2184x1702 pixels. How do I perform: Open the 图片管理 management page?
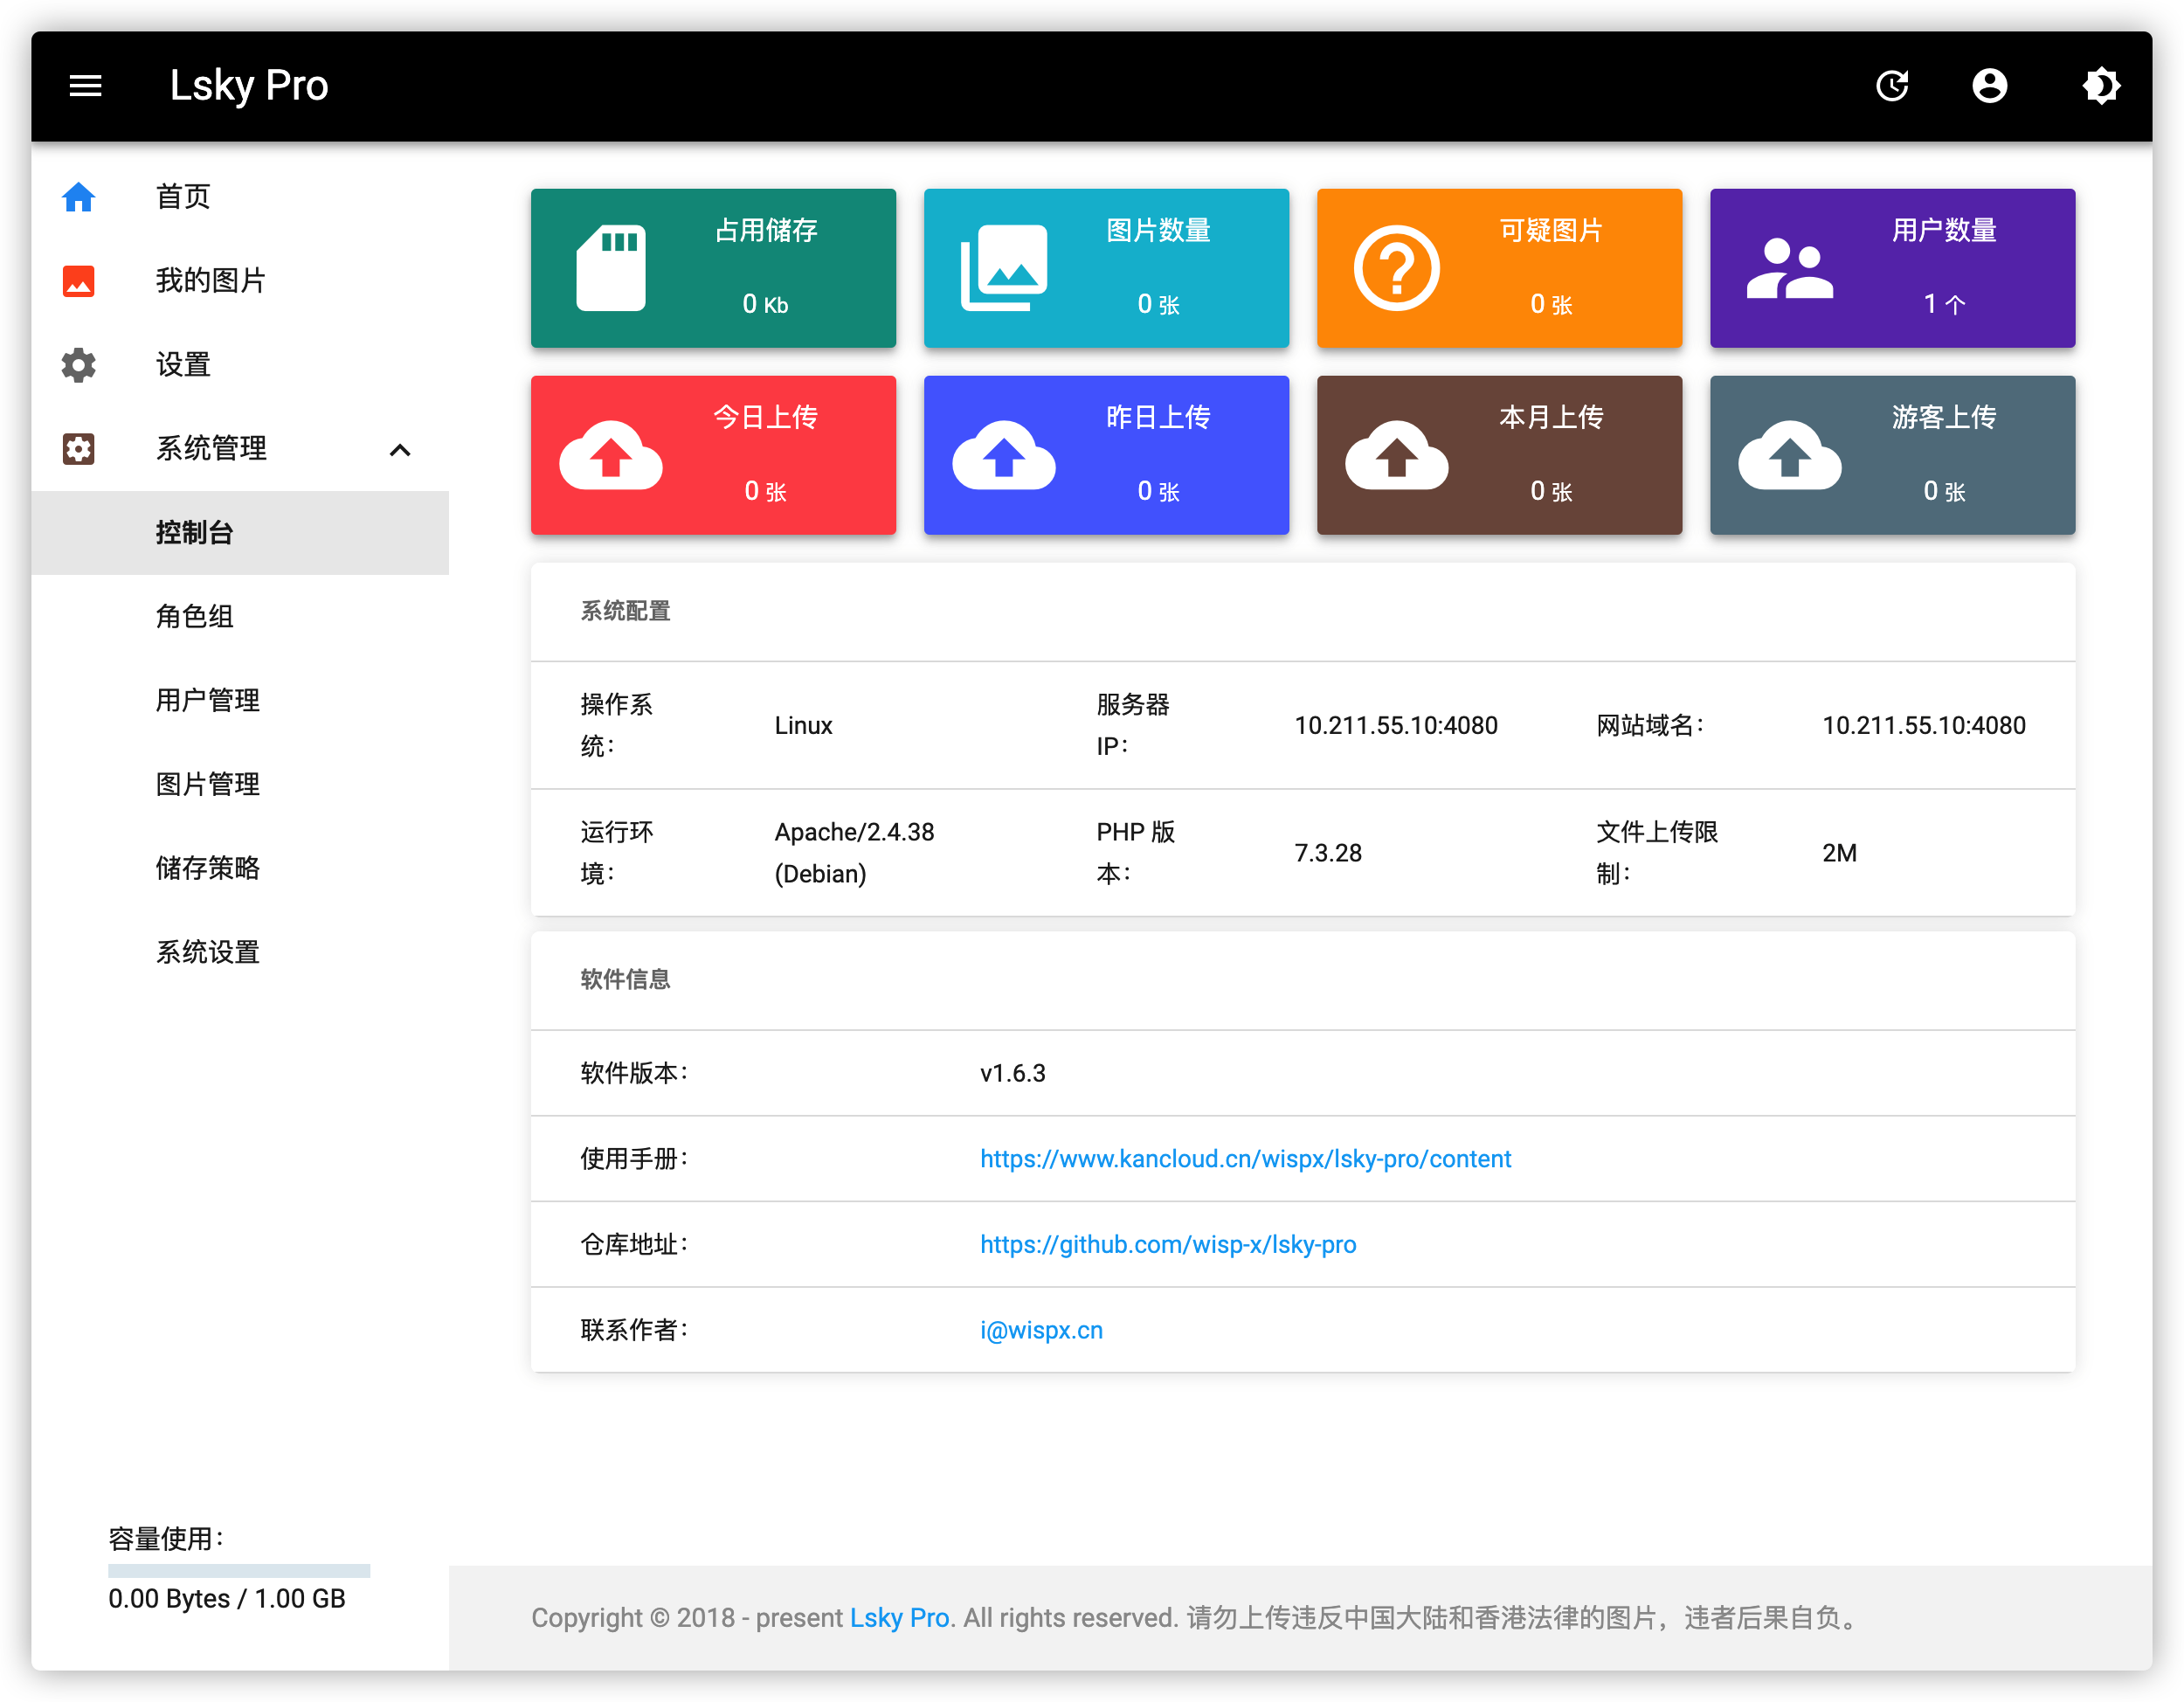[207, 785]
